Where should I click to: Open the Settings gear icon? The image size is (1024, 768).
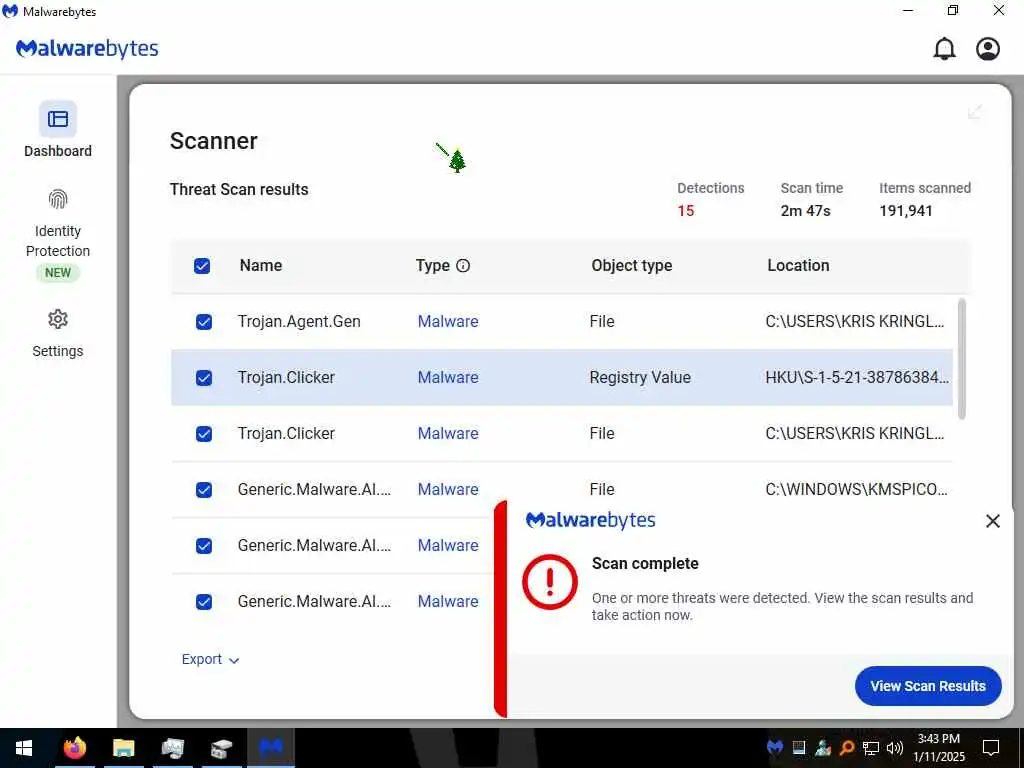pyautogui.click(x=57, y=319)
